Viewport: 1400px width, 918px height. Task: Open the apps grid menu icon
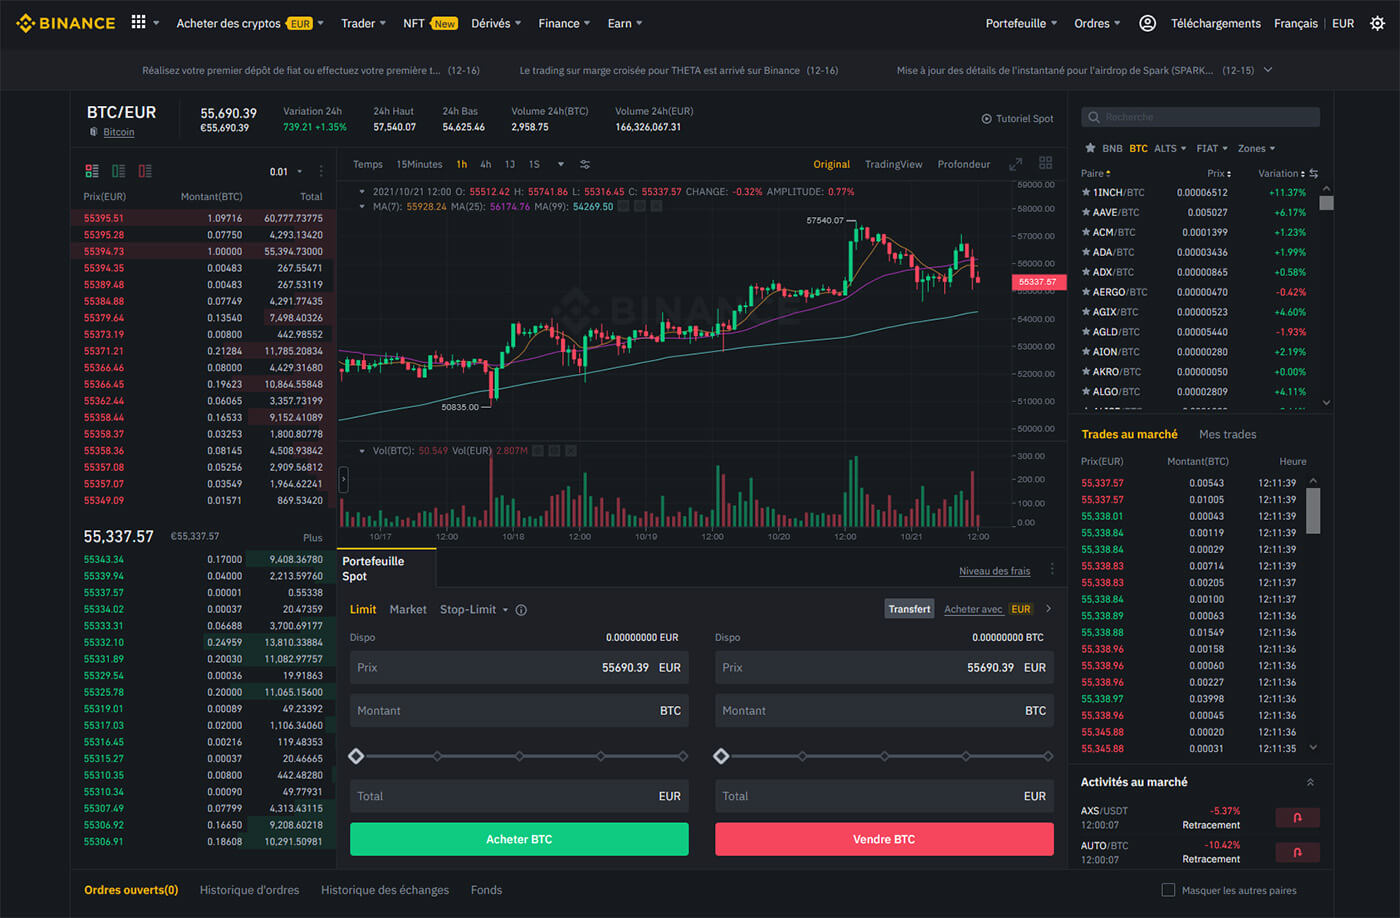point(139,22)
